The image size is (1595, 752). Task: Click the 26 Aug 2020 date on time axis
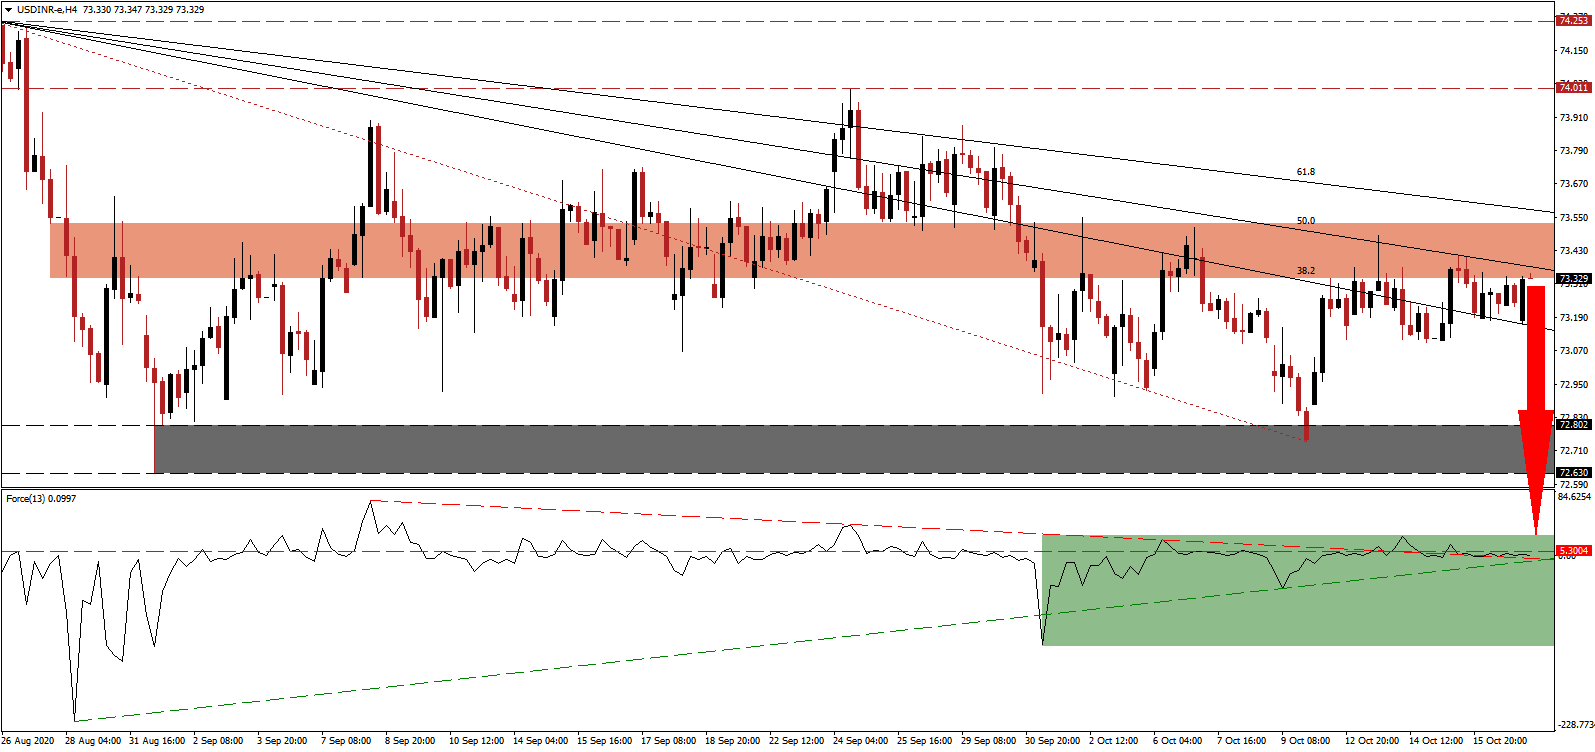coord(29,741)
